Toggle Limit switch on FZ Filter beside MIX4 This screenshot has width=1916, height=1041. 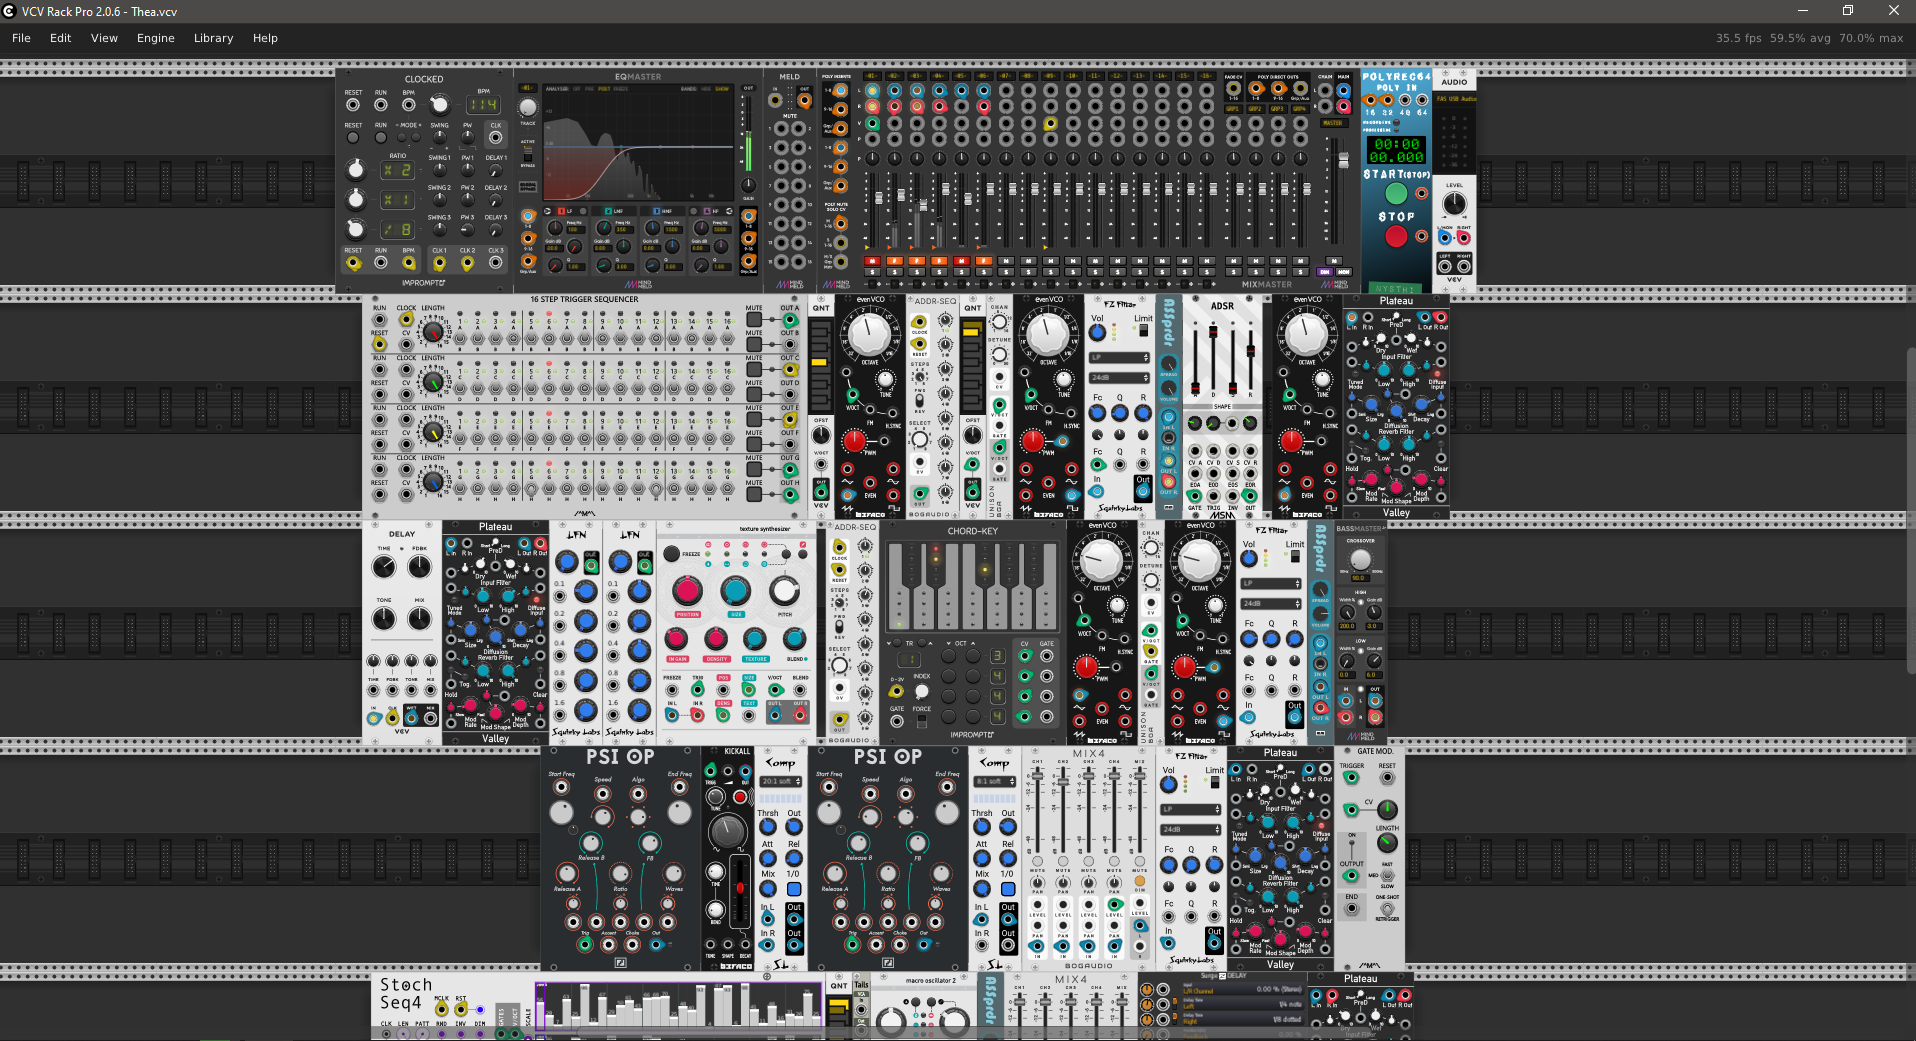click(x=1215, y=782)
